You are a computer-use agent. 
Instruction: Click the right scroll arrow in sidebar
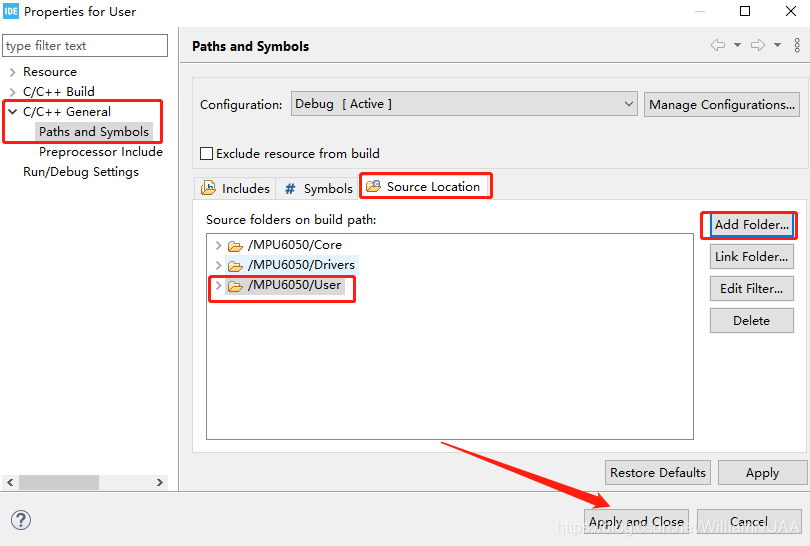[160, 482]
